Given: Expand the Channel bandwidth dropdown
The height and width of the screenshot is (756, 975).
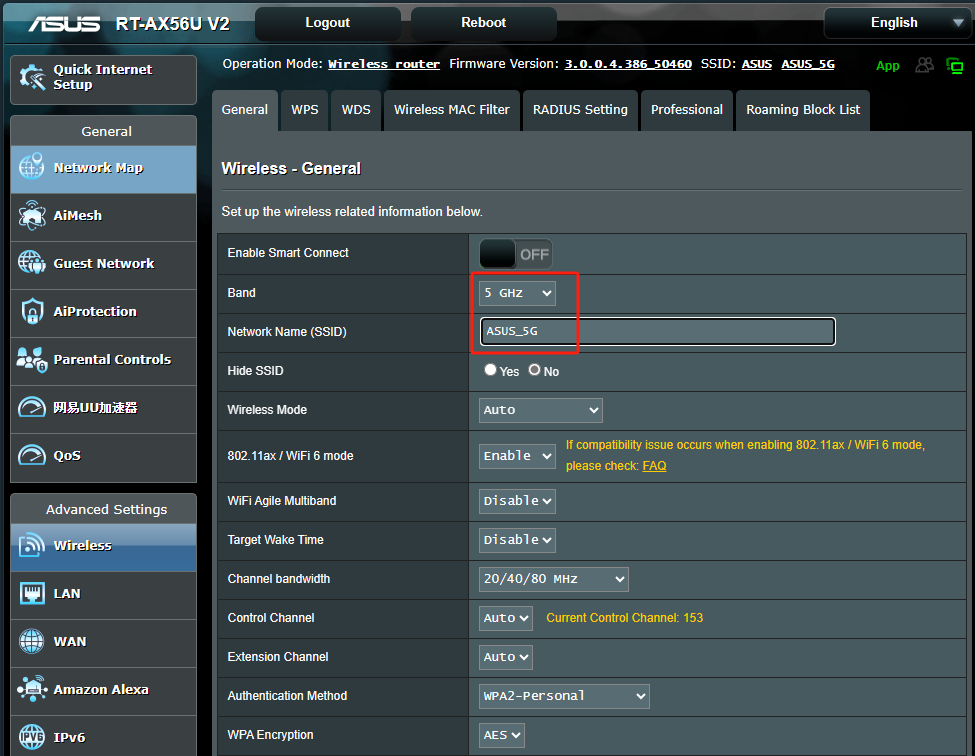Looking at the screenshot, I should point(553,579).
